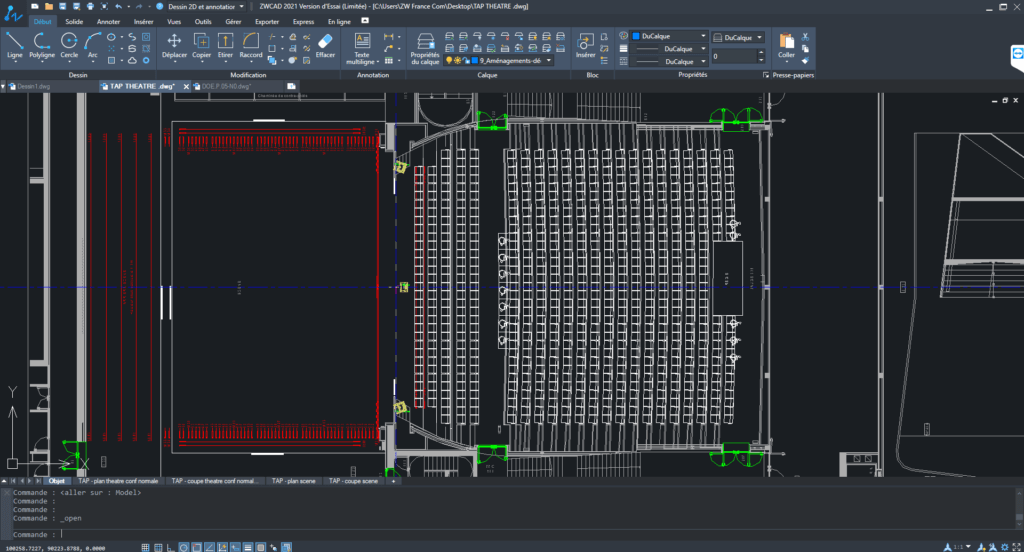Toggle object snap in status bar

pos(197,547)
